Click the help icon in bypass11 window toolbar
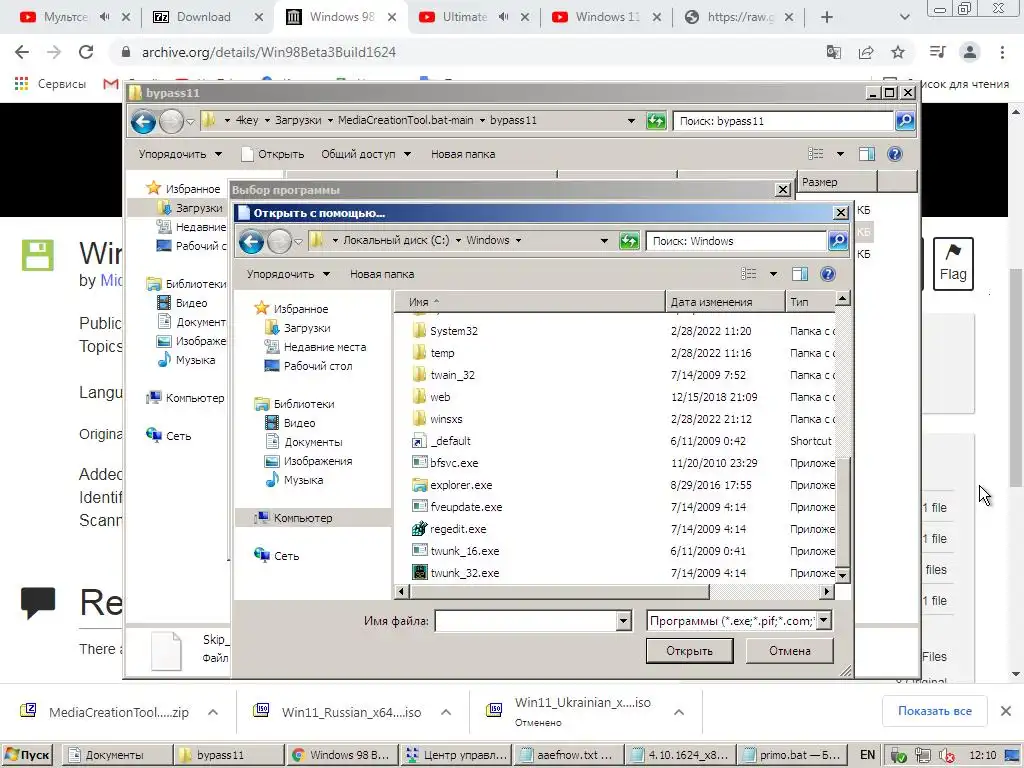This screenshot has width=1024, height=768. click(x=895, y=154)
